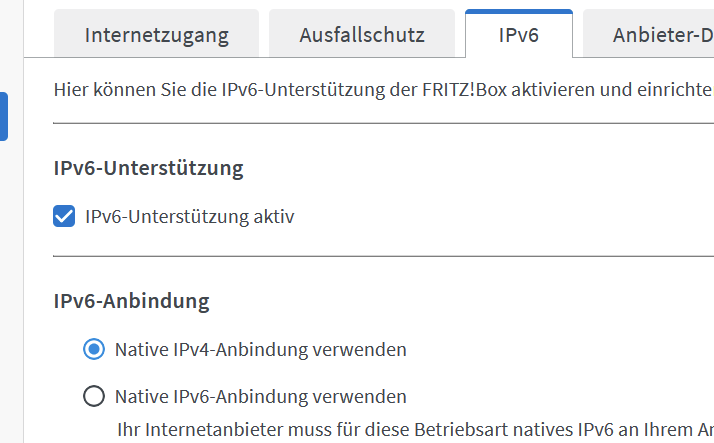Click the word FRITZ!Box in the description
Viewport: 714px width, 443px height.
click(464, 90)
